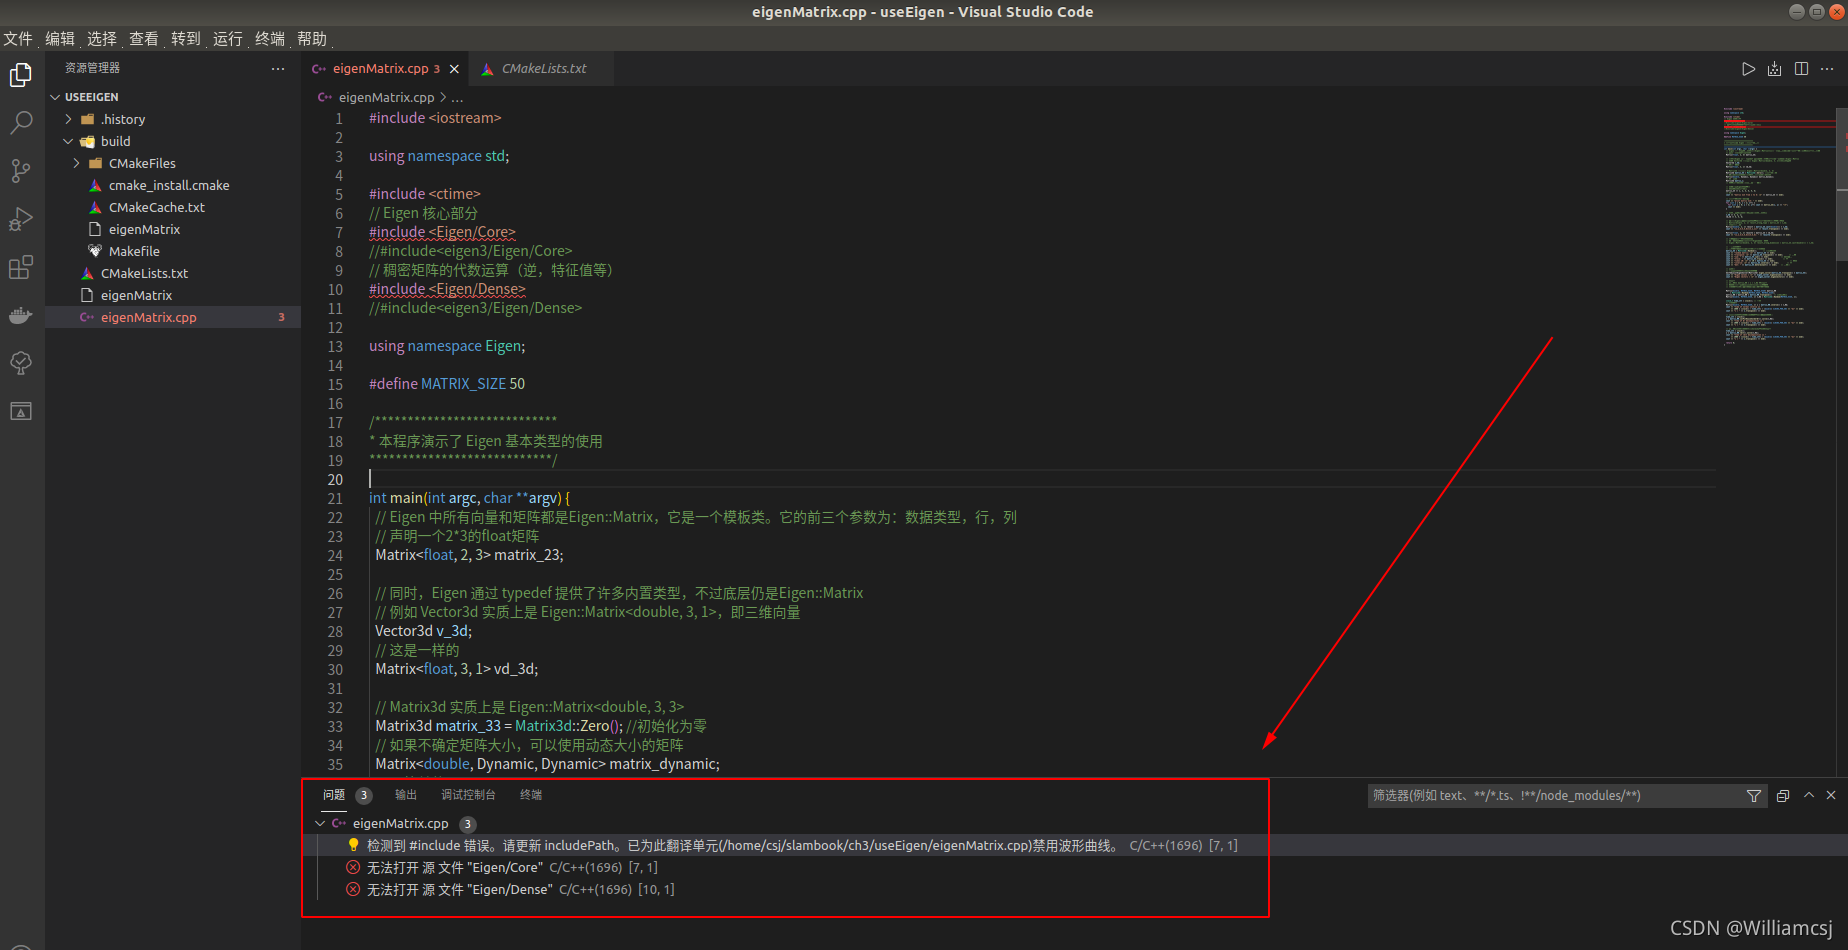The image size is (1848, 950).
Task: Click collapse-all icon in Problems panel
Action: (x=1783, y=796)
